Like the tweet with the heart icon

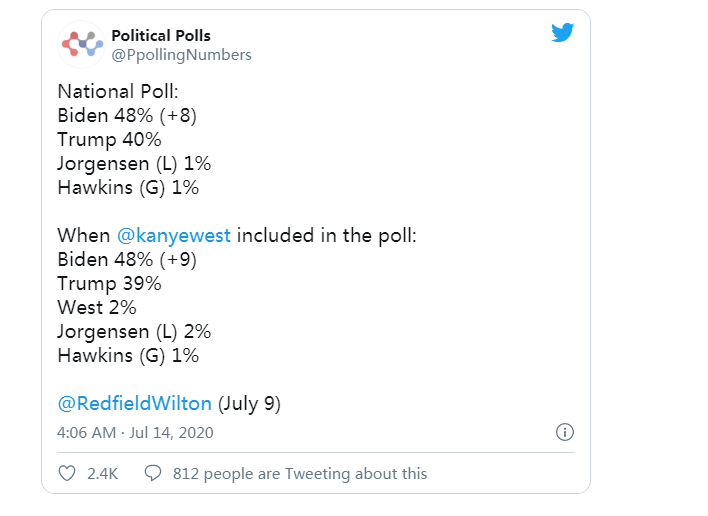(x=67, y=473)
